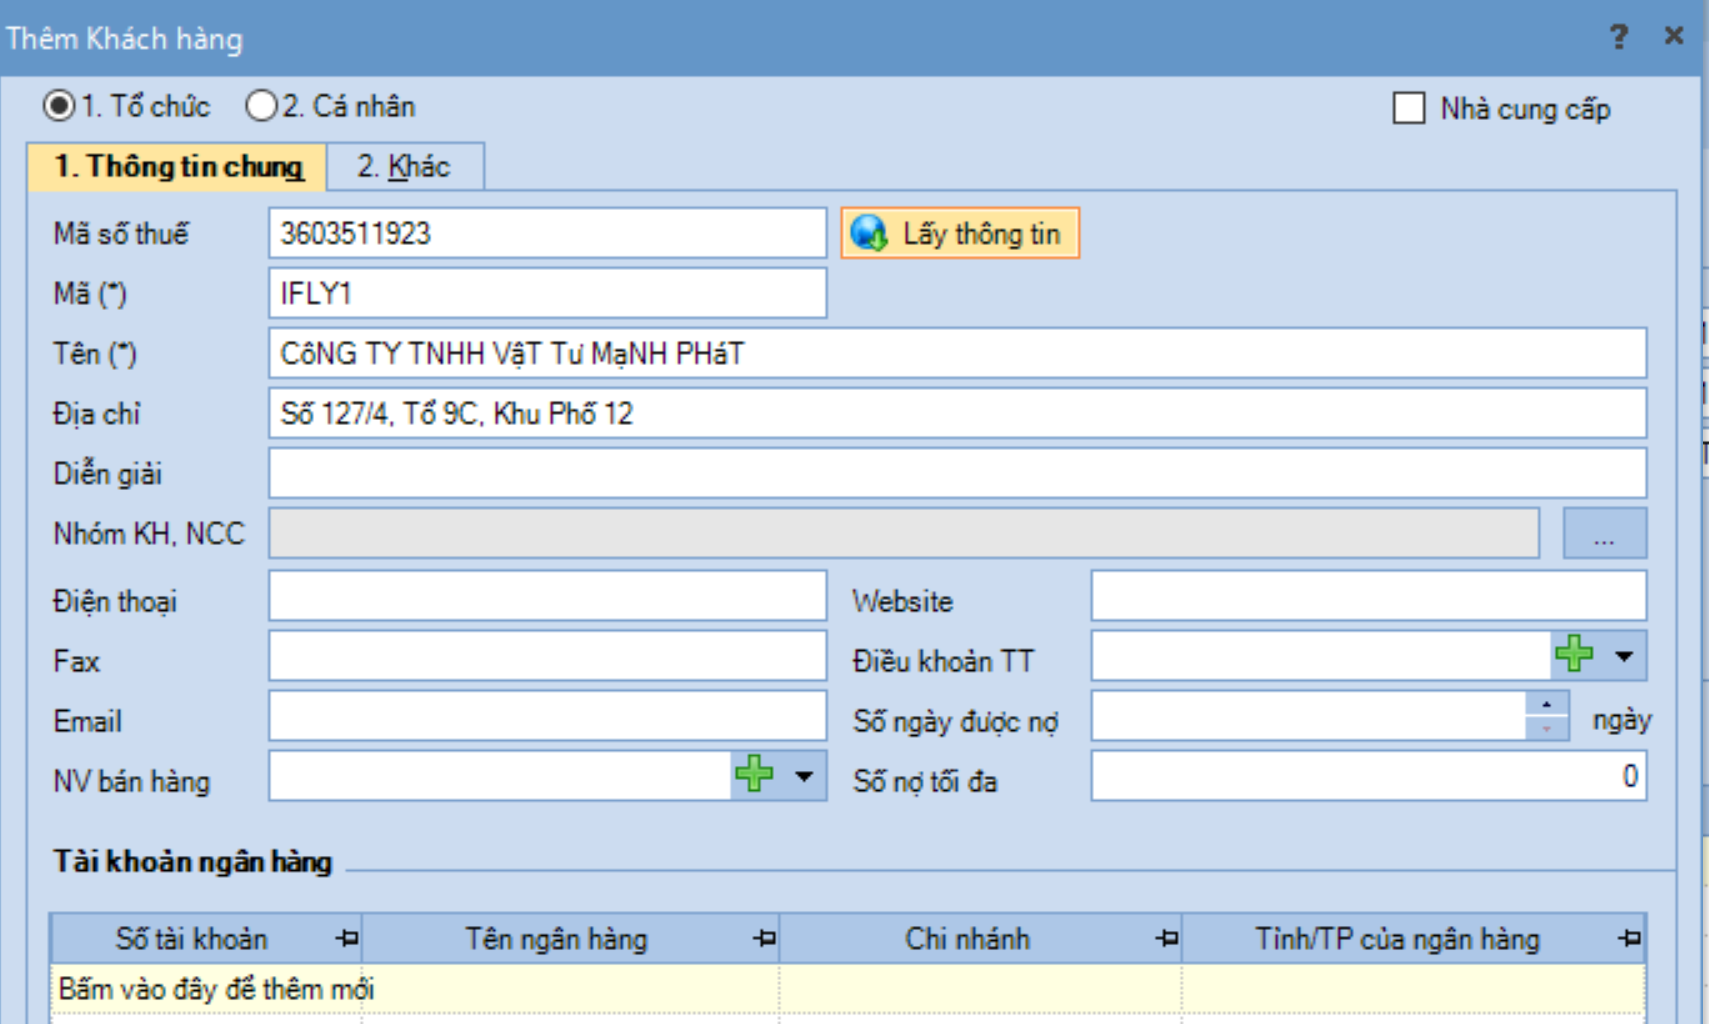Focus the Website input field

coord(1368,596)
